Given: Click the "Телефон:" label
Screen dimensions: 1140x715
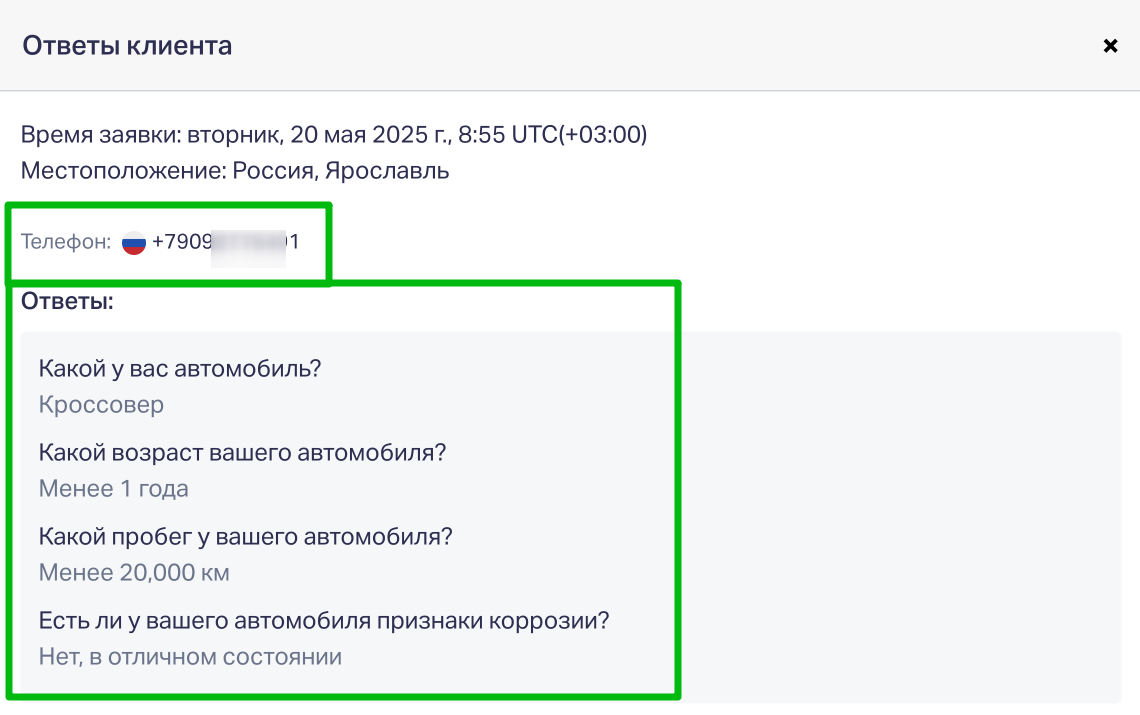Looking at the screenshot, I should click(x=65, y=241).
